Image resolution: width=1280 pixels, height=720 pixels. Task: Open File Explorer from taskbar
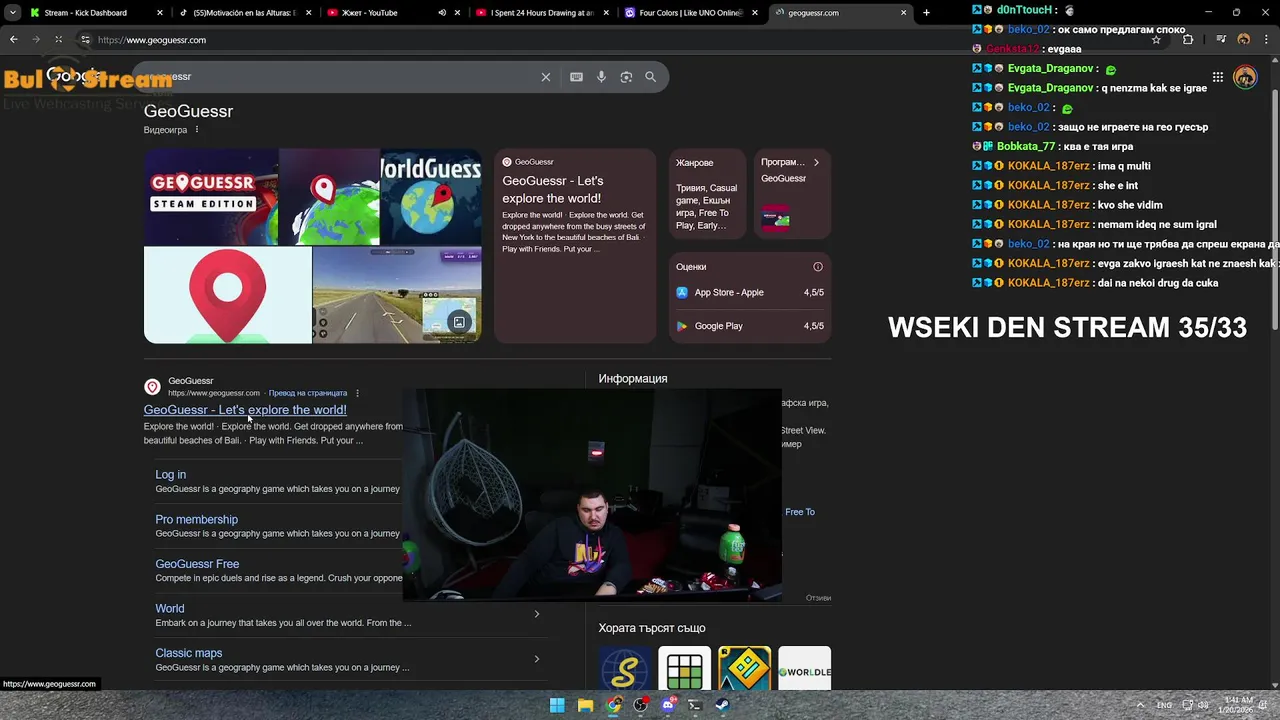click(x=585, y=705)
